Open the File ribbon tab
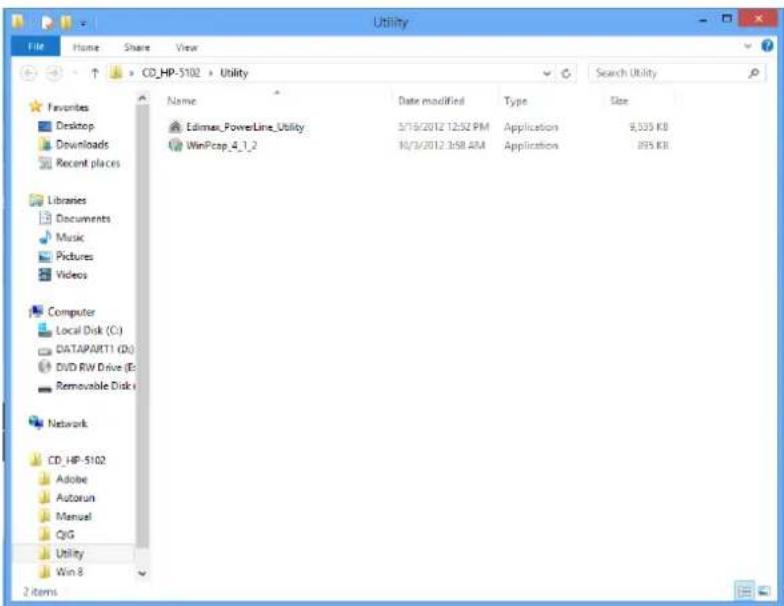784x606 pixels. click(36, 46)
